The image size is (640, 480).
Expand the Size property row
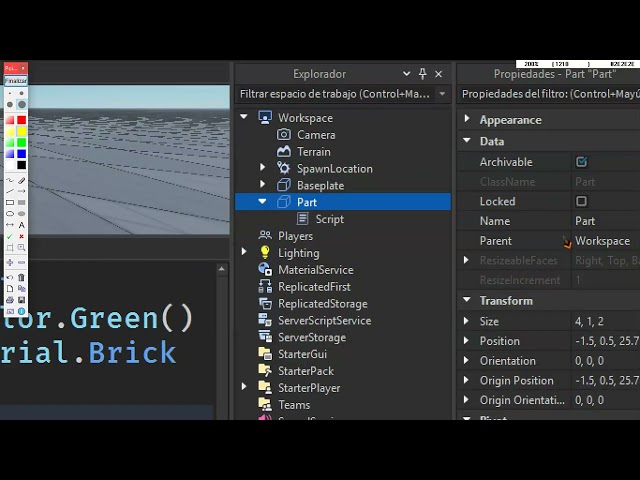(x=466, y=321)
